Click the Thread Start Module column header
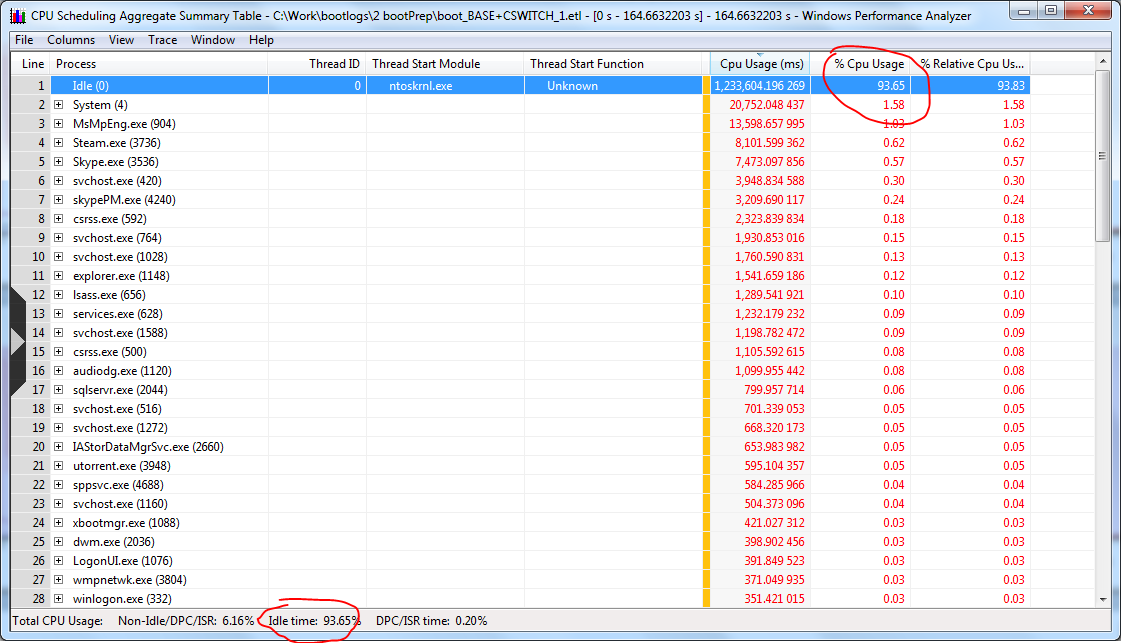 [426, 64]
